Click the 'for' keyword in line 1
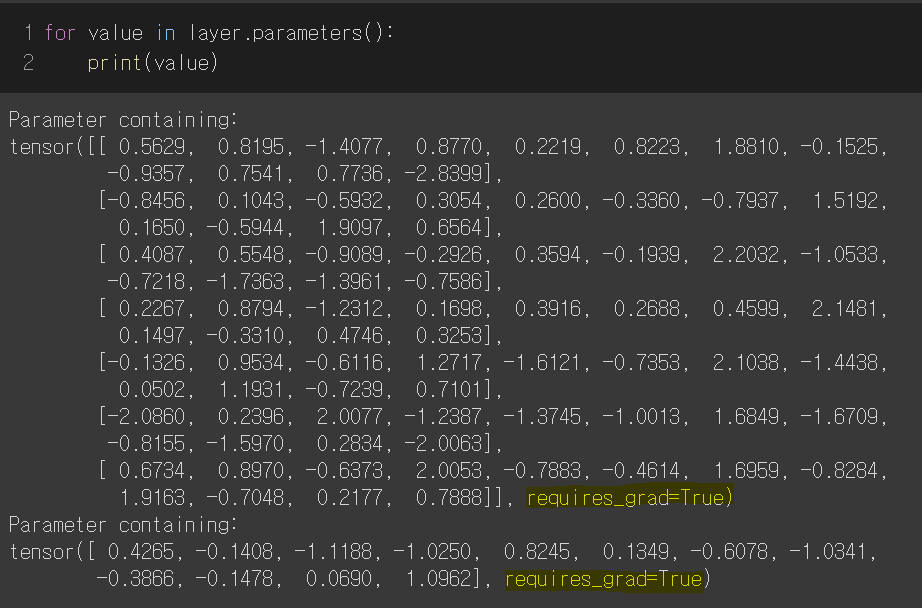 (x=60, y=33)
